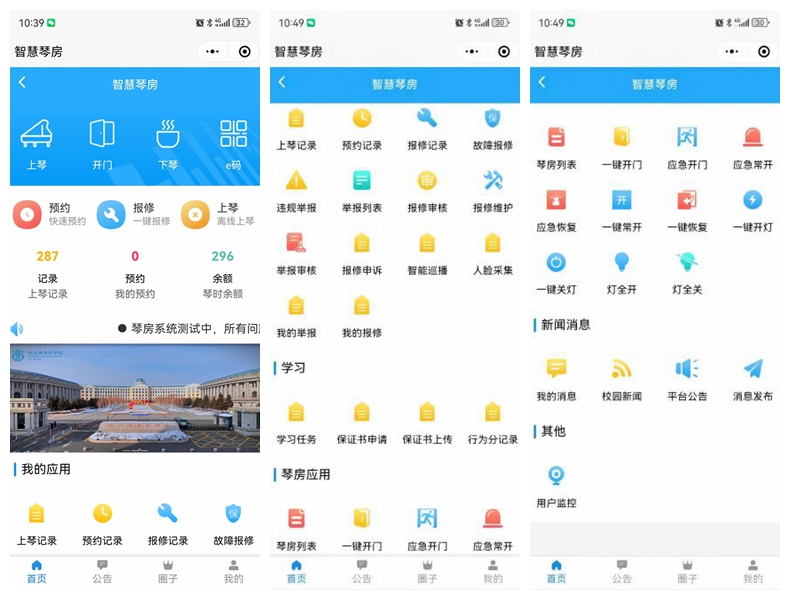Screen dimensions: 790x600
Task: Open the 人脸采集 face capture icon
Action: click(x=492, y=243)
